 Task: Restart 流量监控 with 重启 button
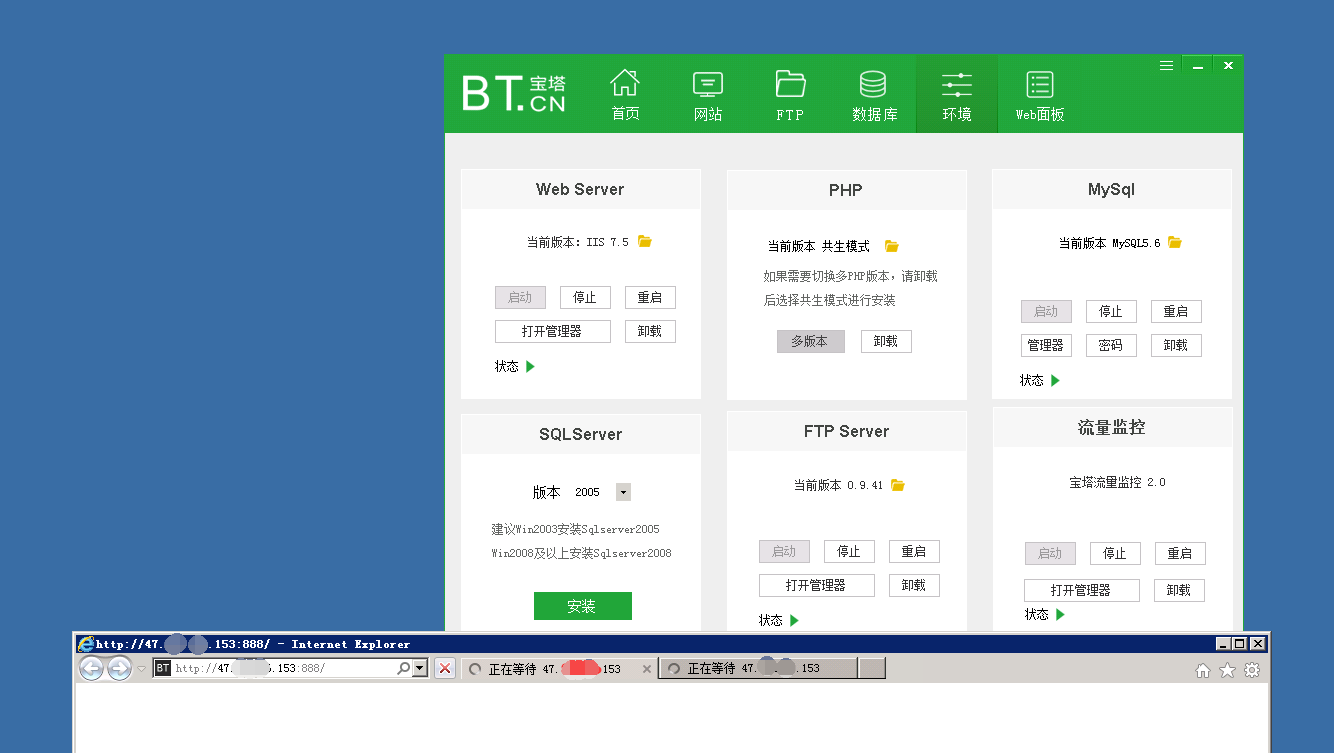(1180, 553)
